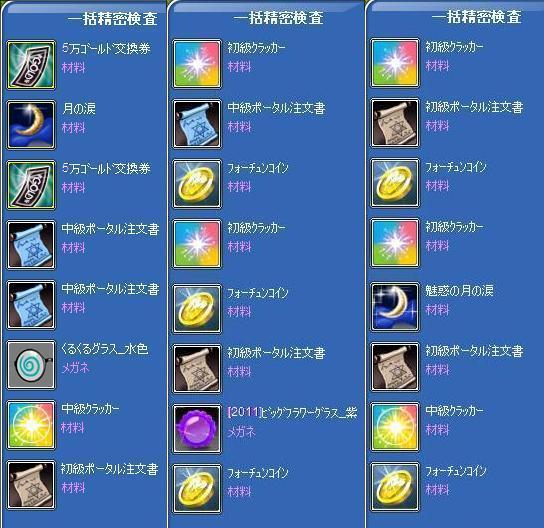
Task: Click the 月の涙 crescent moon icon
Action: [31, 125]
